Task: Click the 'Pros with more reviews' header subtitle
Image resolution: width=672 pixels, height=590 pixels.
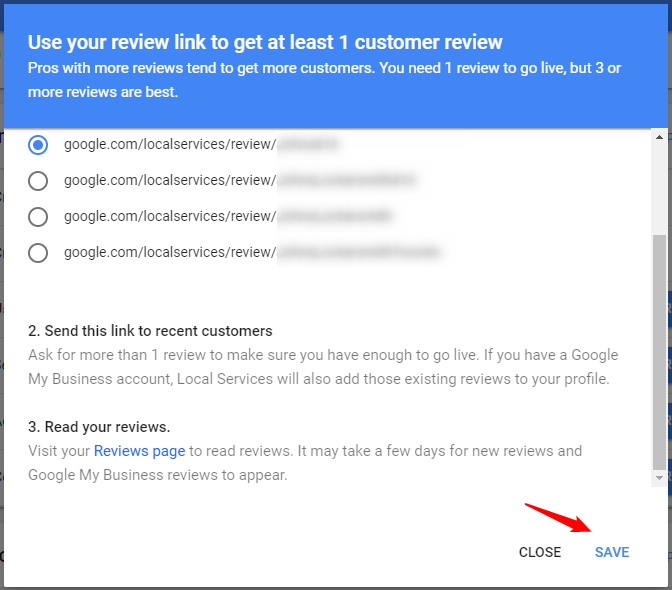Action: 324,79
